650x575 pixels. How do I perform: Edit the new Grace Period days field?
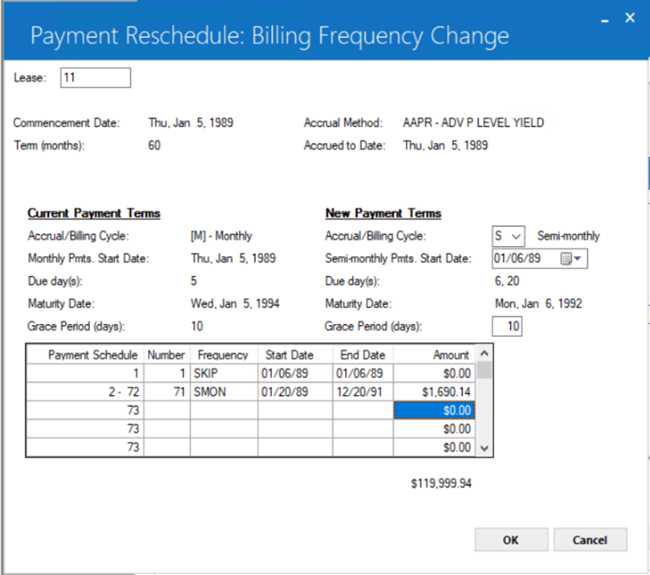[x=507, y=326]
